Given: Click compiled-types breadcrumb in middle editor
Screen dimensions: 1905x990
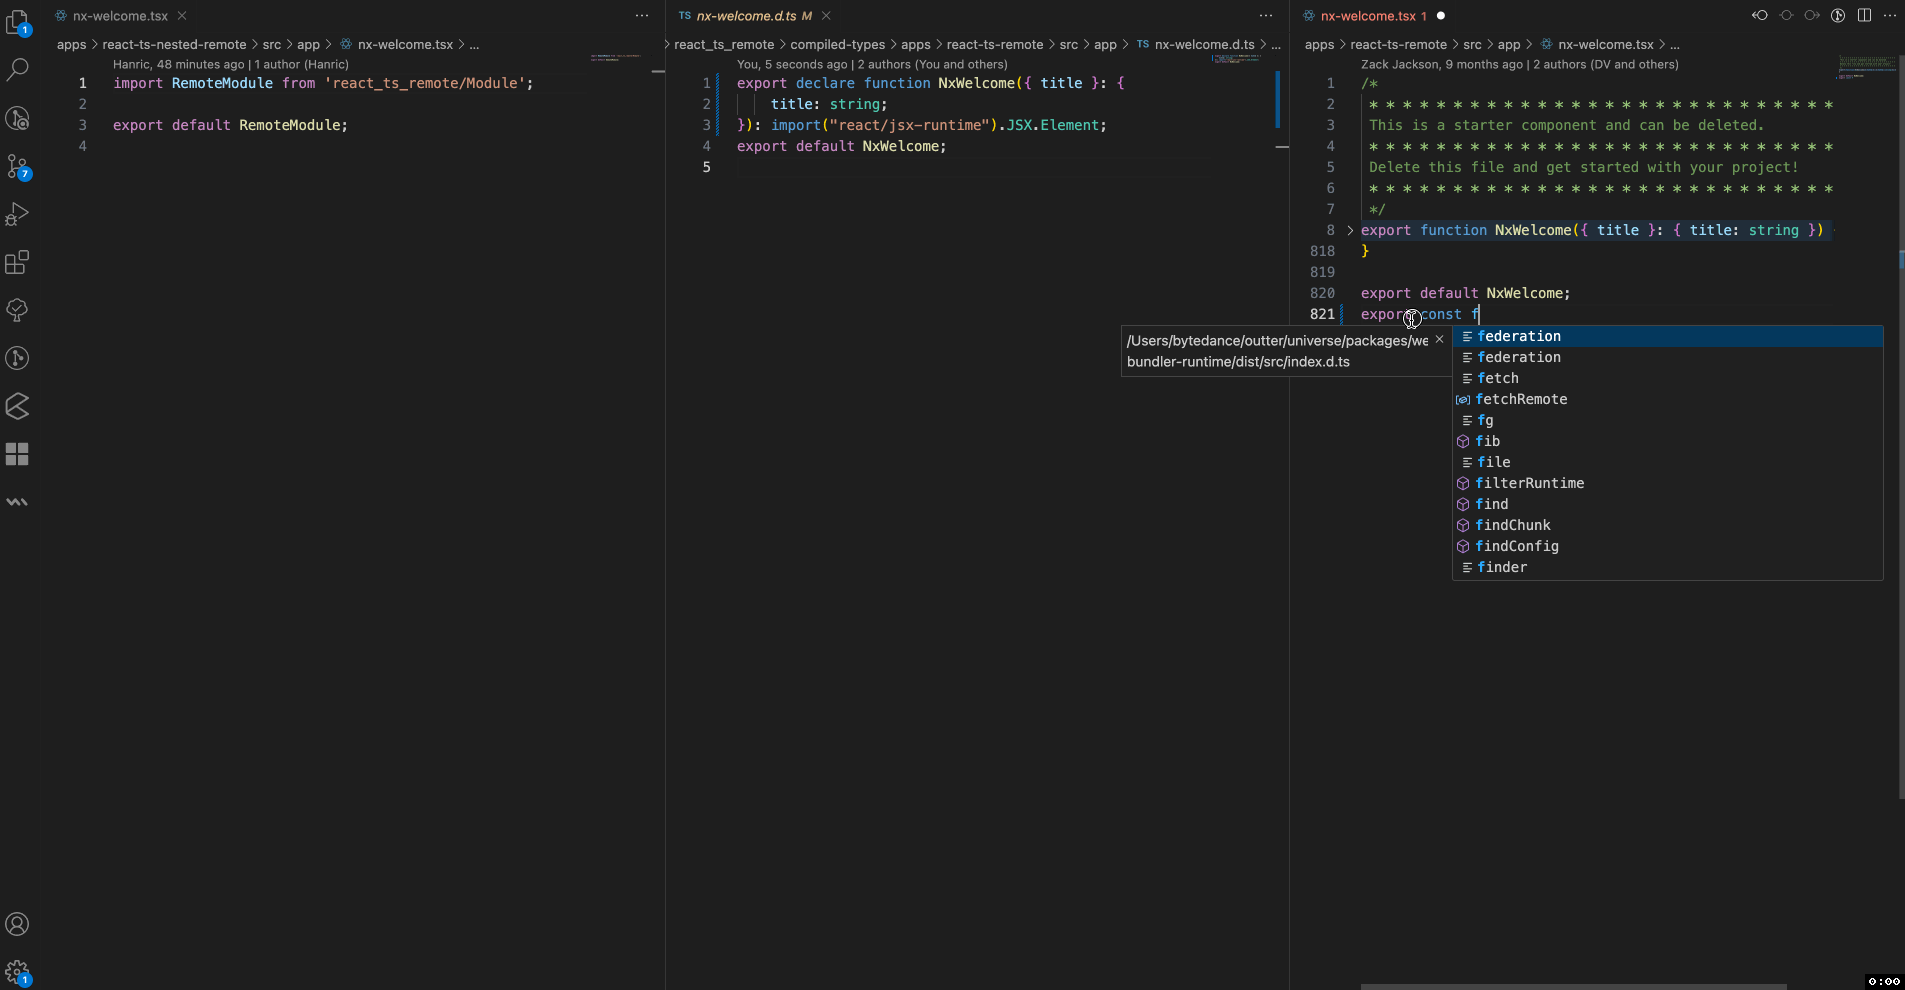Looking at the screenshot, I should click(837, 44).
